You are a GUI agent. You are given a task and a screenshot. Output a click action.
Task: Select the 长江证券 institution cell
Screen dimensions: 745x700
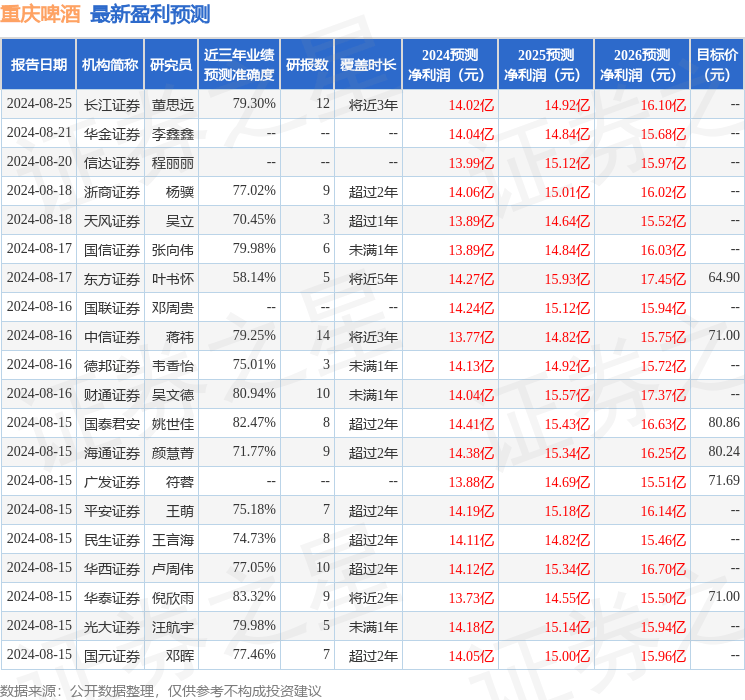coord(112,105)
